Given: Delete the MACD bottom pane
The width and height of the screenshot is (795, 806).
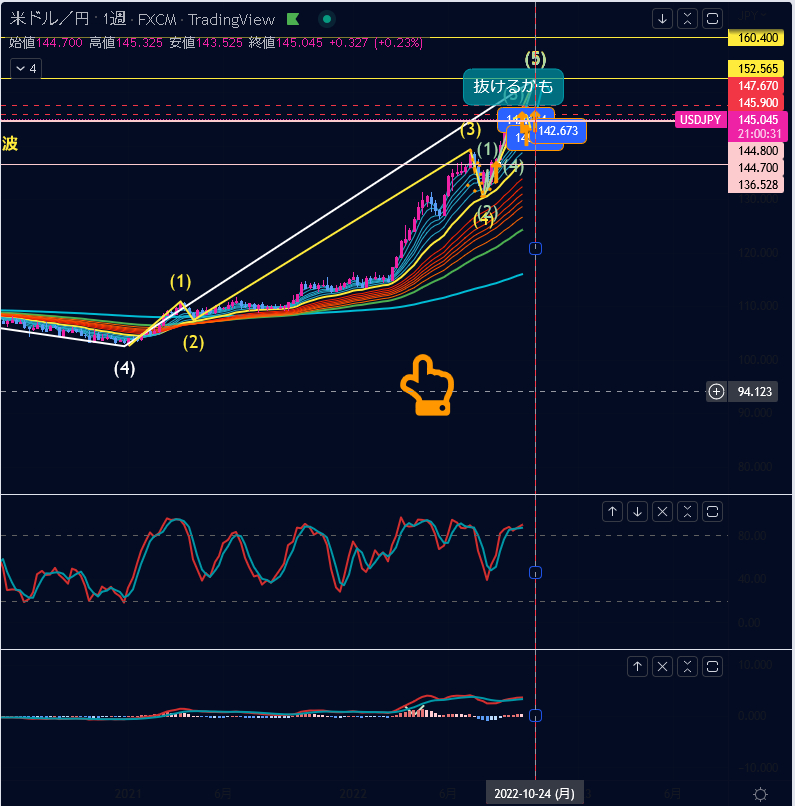Looking at the screenshot, I should tap(662, 666).
